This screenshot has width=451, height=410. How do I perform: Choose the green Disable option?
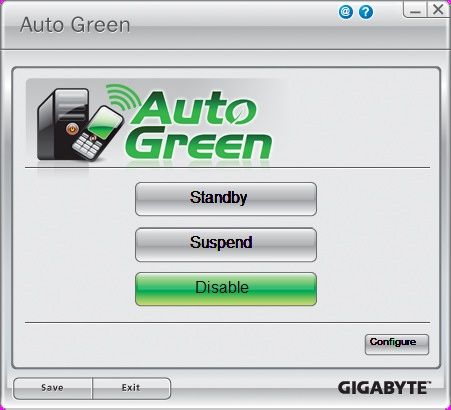click(x=226, y=289)
